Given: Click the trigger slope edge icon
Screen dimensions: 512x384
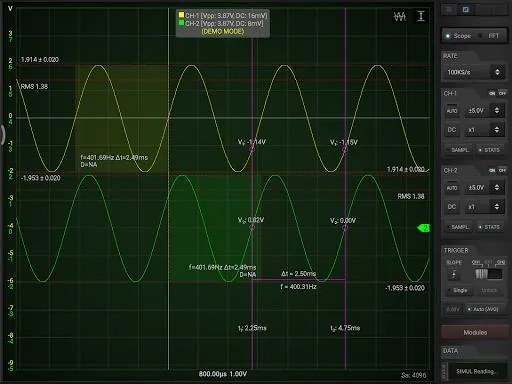Looking at the screenshot, I should pyautogui.click(x=454, y=274).
